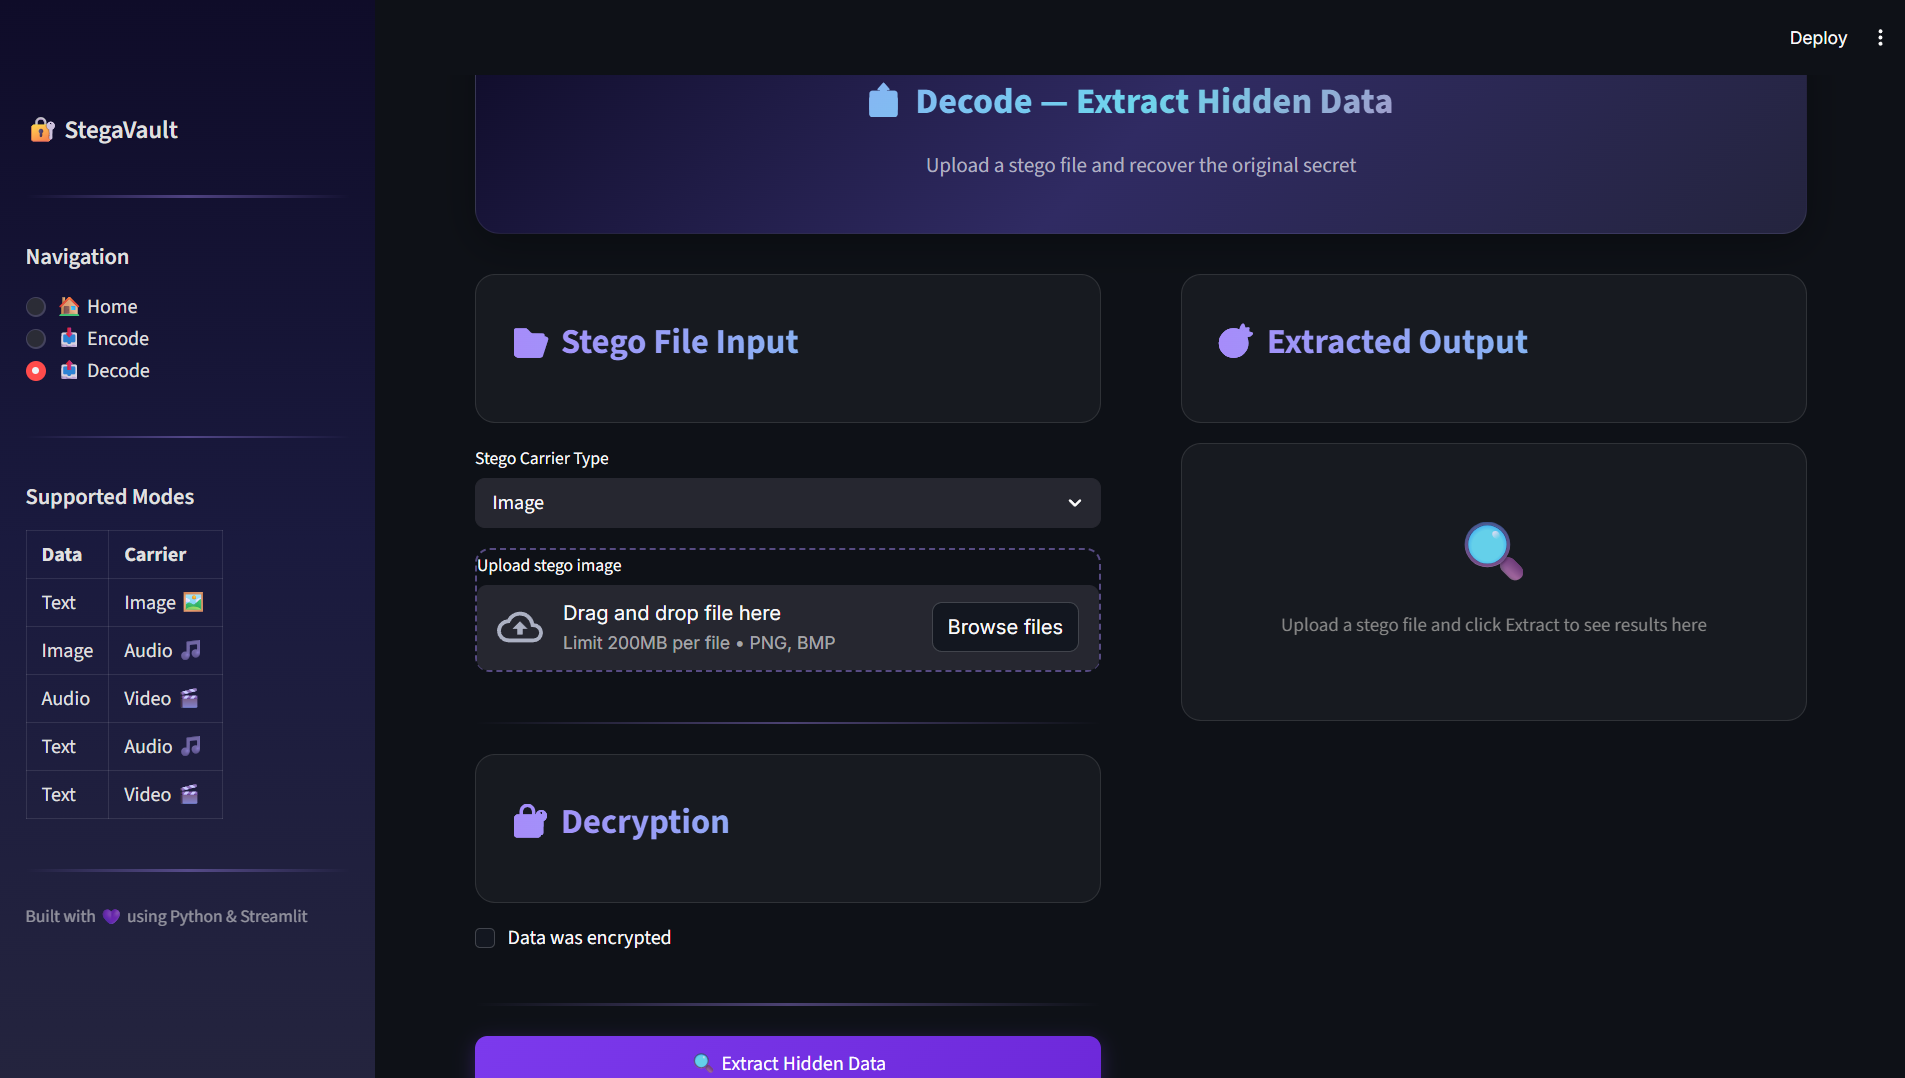Click the Deploy button

click(x=1818, y=37)
